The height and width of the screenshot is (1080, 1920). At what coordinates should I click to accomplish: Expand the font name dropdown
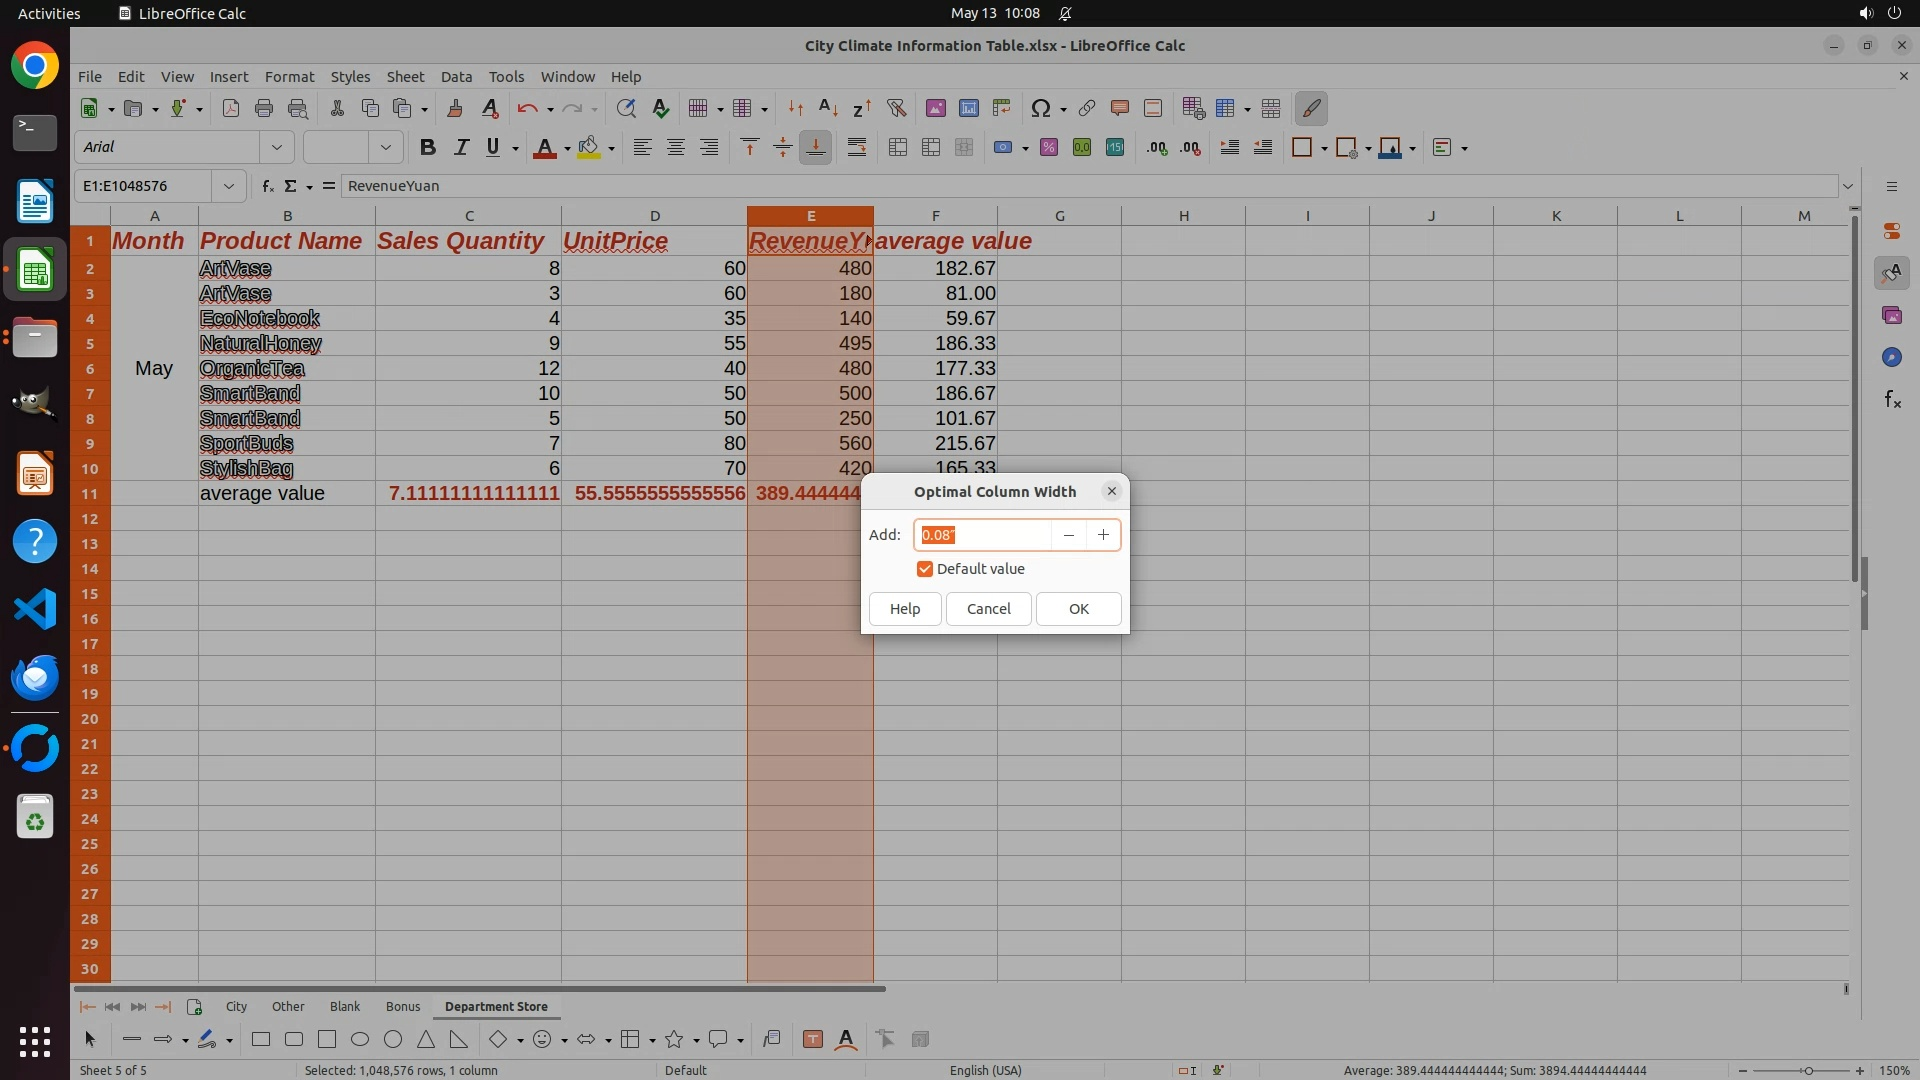[277, 148]
